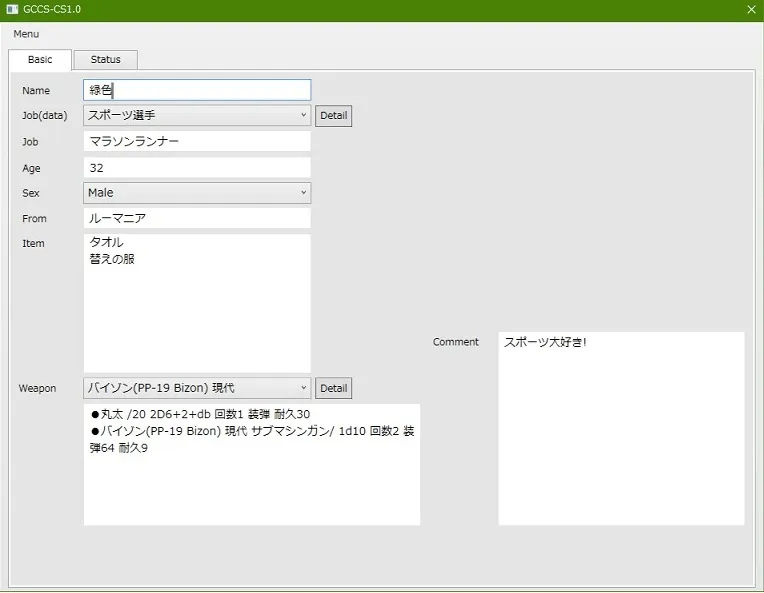Switch to the Status tab
The image size is (764, 593).
coord(105,60)
